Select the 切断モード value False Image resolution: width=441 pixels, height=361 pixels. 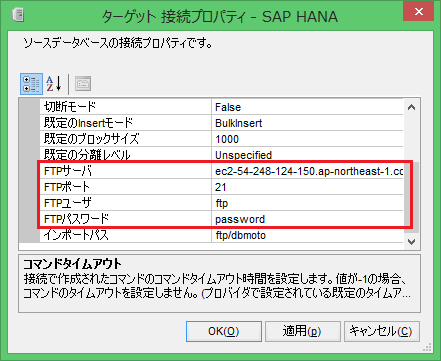(x=307, y=107)
